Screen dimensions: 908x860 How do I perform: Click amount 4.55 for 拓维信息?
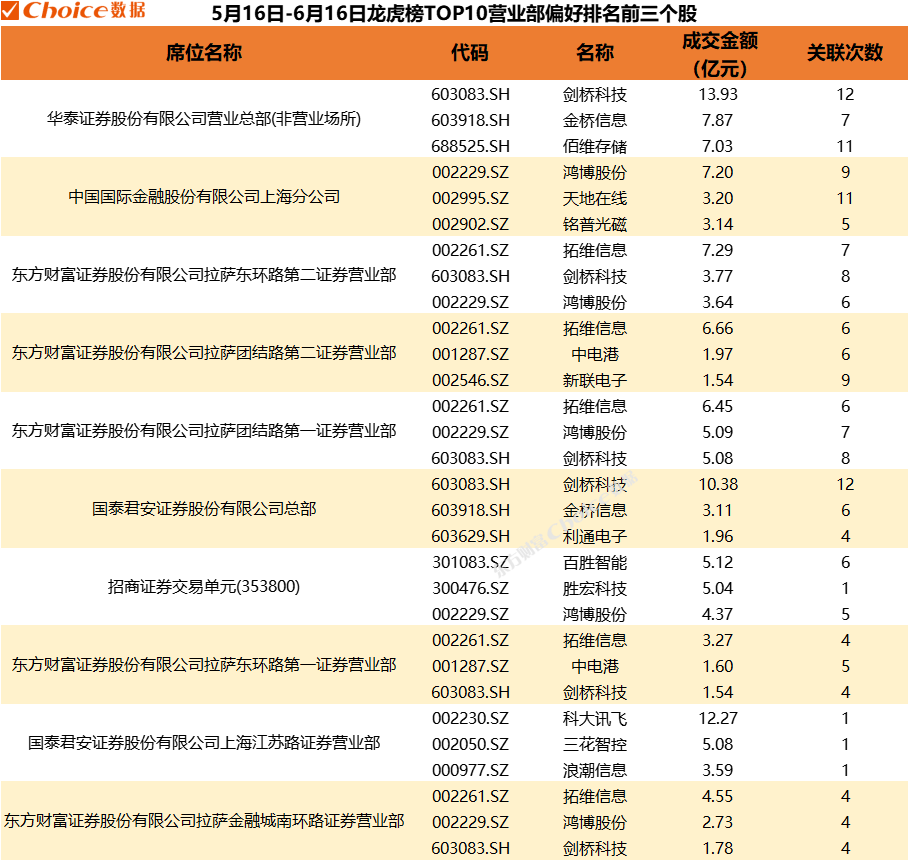(x=718, y=796)
